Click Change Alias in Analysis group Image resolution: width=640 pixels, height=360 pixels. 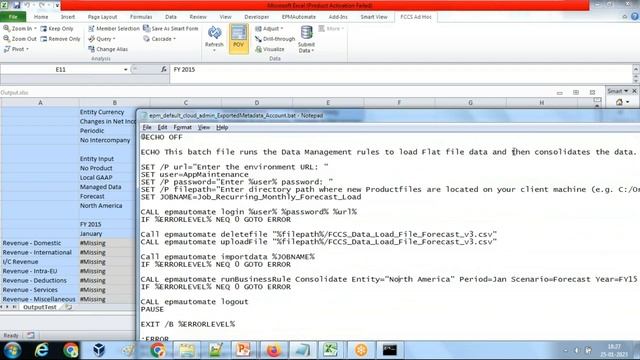[x=108, y=49]
